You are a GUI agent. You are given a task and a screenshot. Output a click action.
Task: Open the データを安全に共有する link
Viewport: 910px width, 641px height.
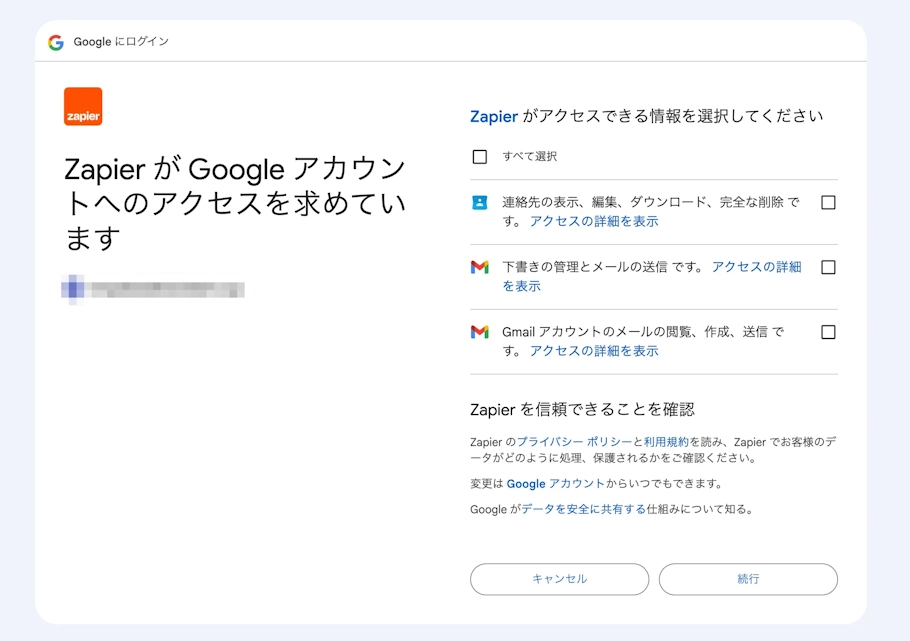583,509
